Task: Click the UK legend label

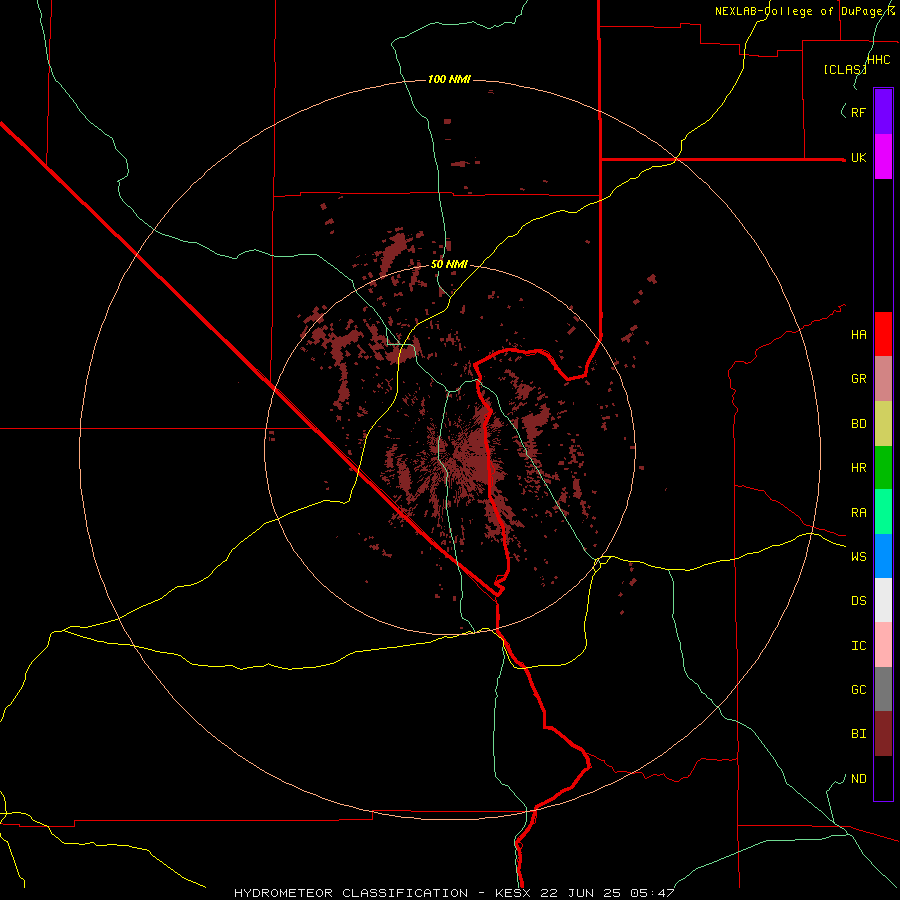Action: click(858, 158)
